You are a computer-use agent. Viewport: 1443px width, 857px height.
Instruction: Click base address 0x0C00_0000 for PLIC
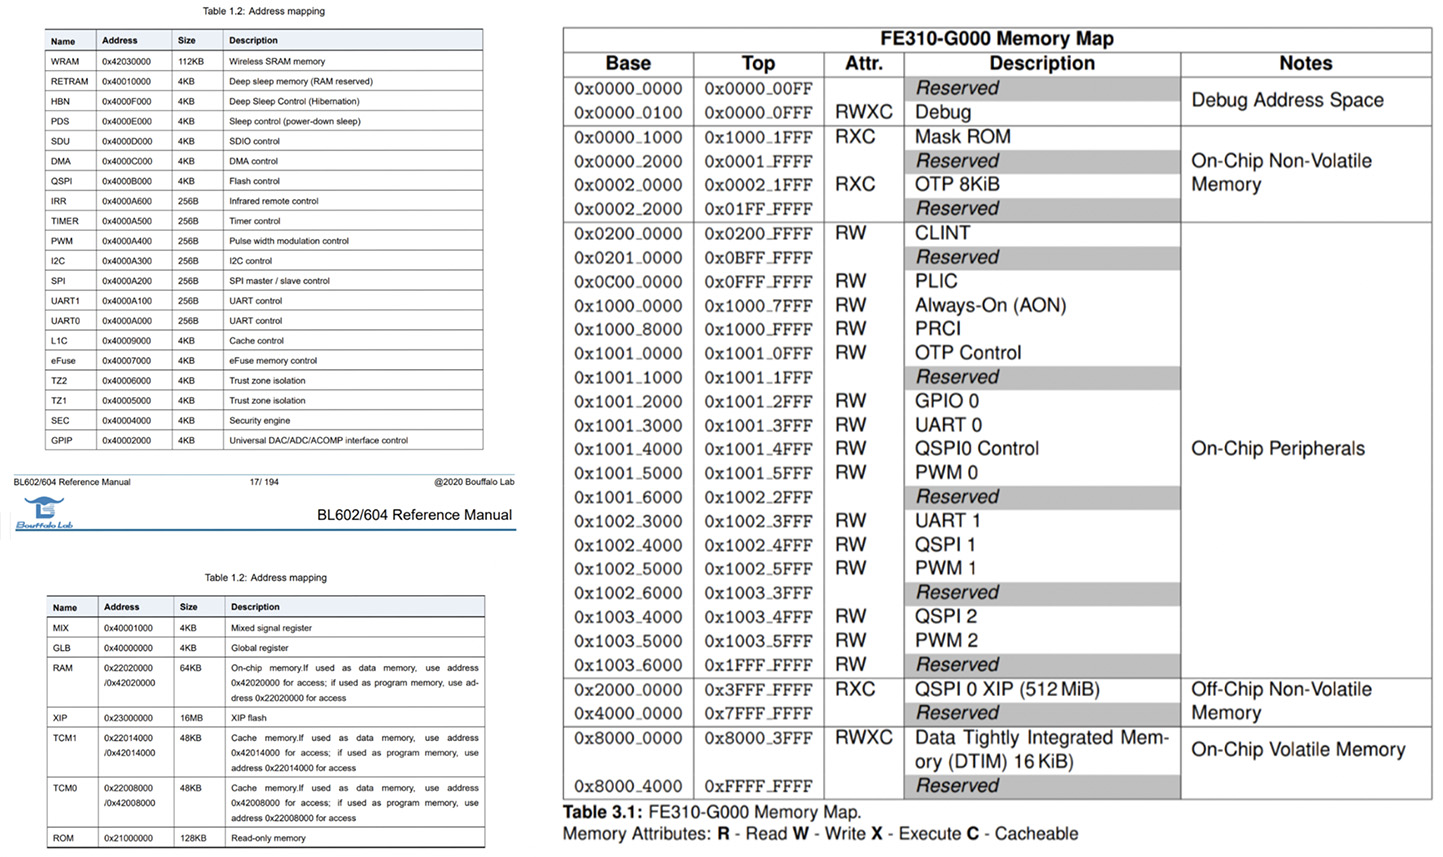[628, 281]
